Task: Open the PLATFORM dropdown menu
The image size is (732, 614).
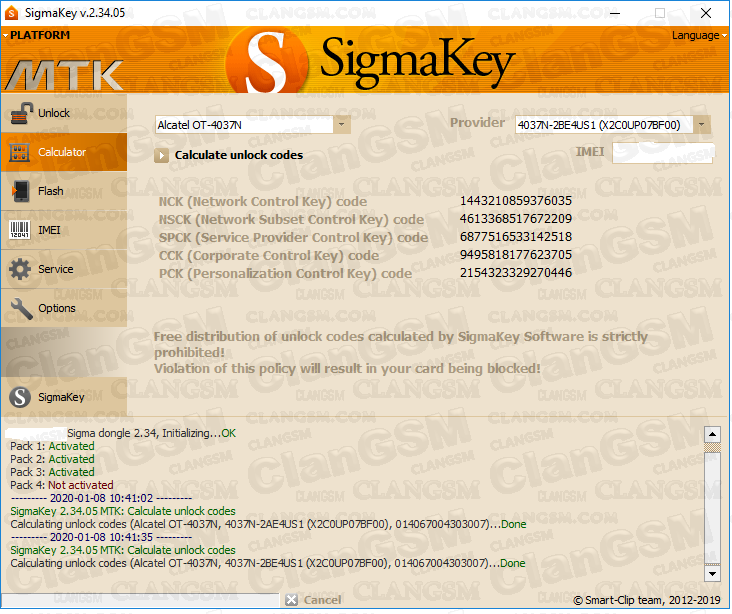Action: pyautogui.click(x=36, y=35)
